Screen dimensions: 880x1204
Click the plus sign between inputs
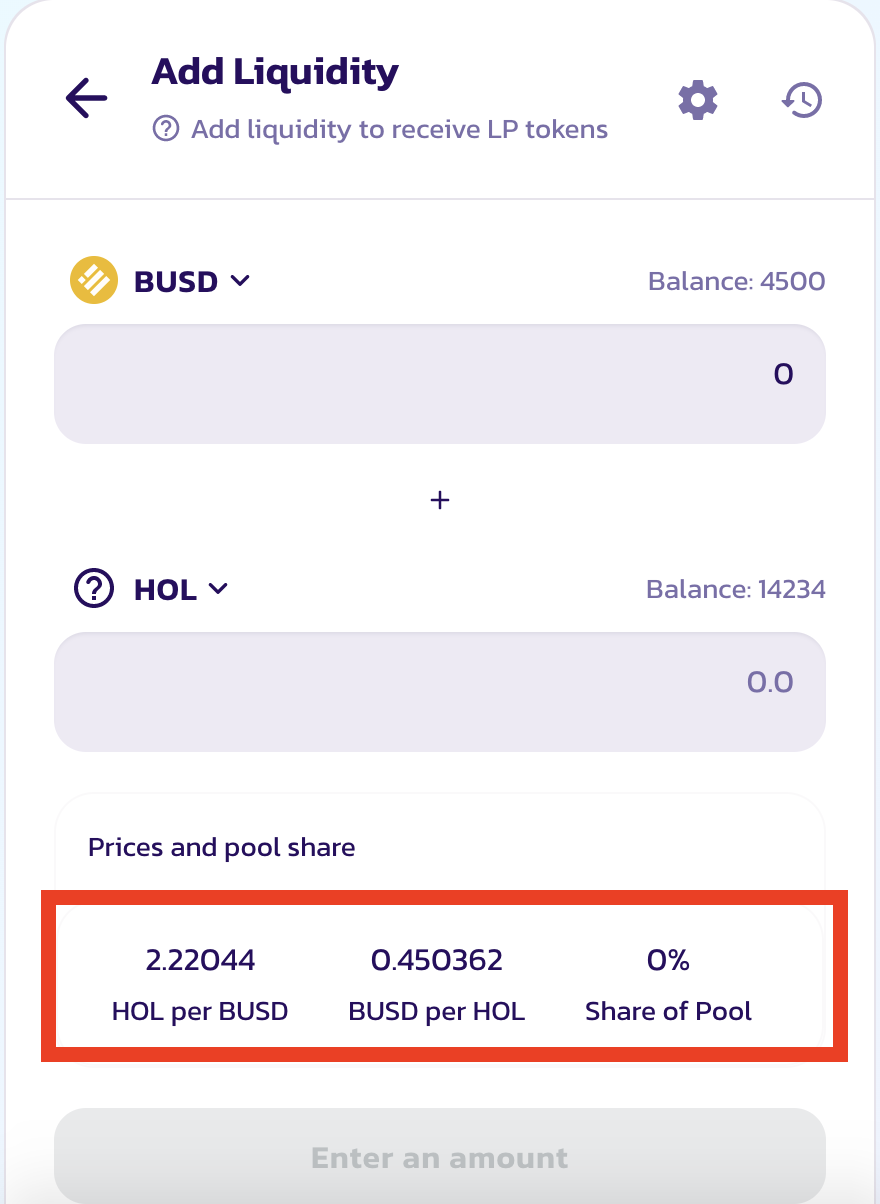click(x=439, y=500)
